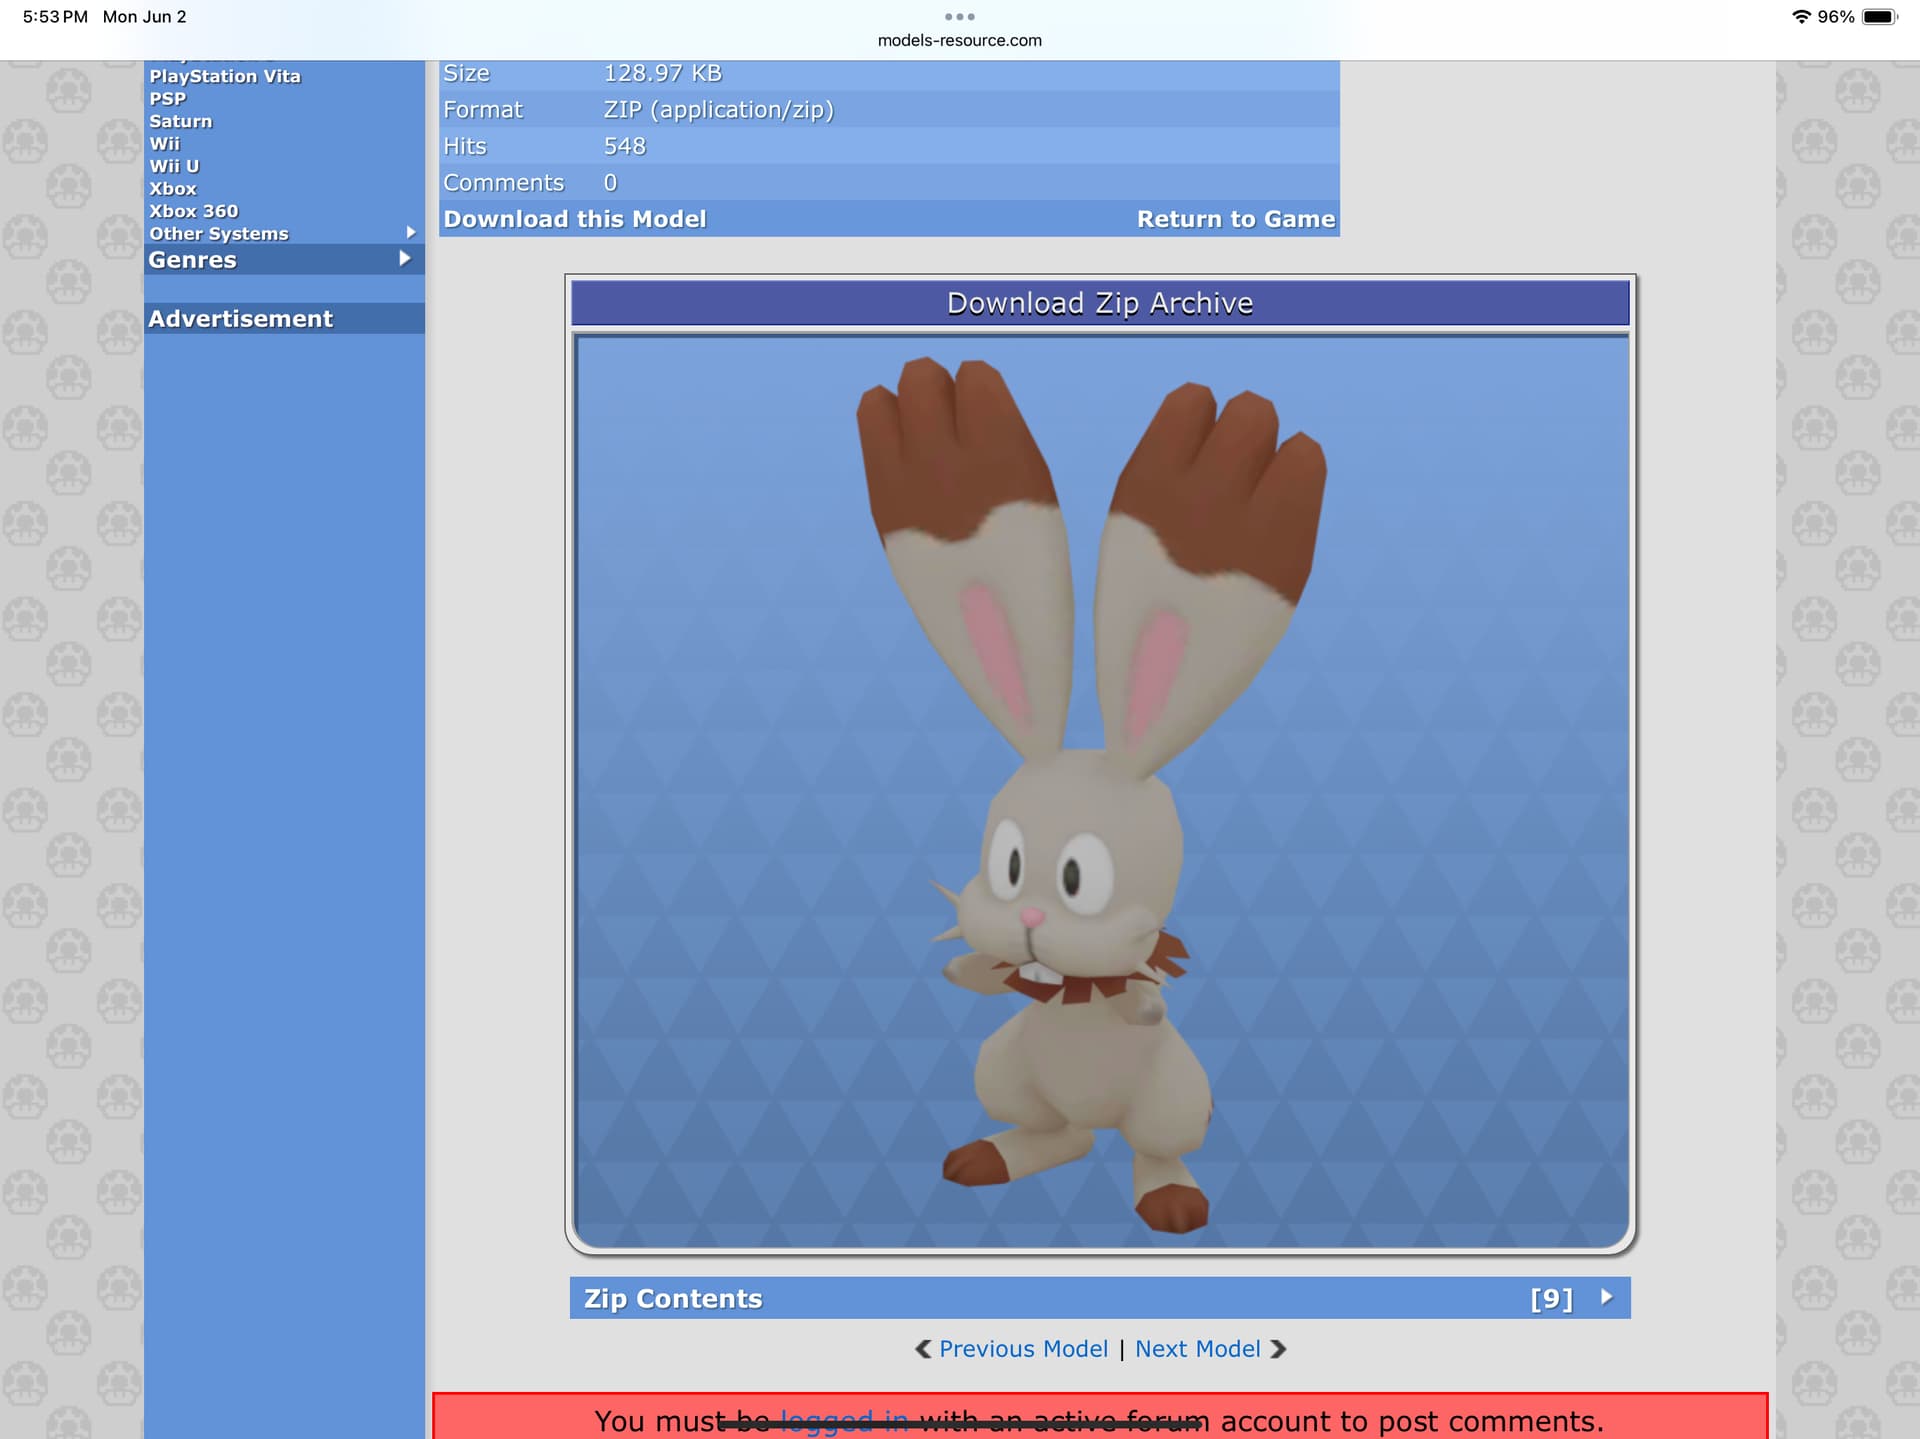
Task: Click the Genres arrow icon
Action: pyautogui.click(x=405, y=259)
